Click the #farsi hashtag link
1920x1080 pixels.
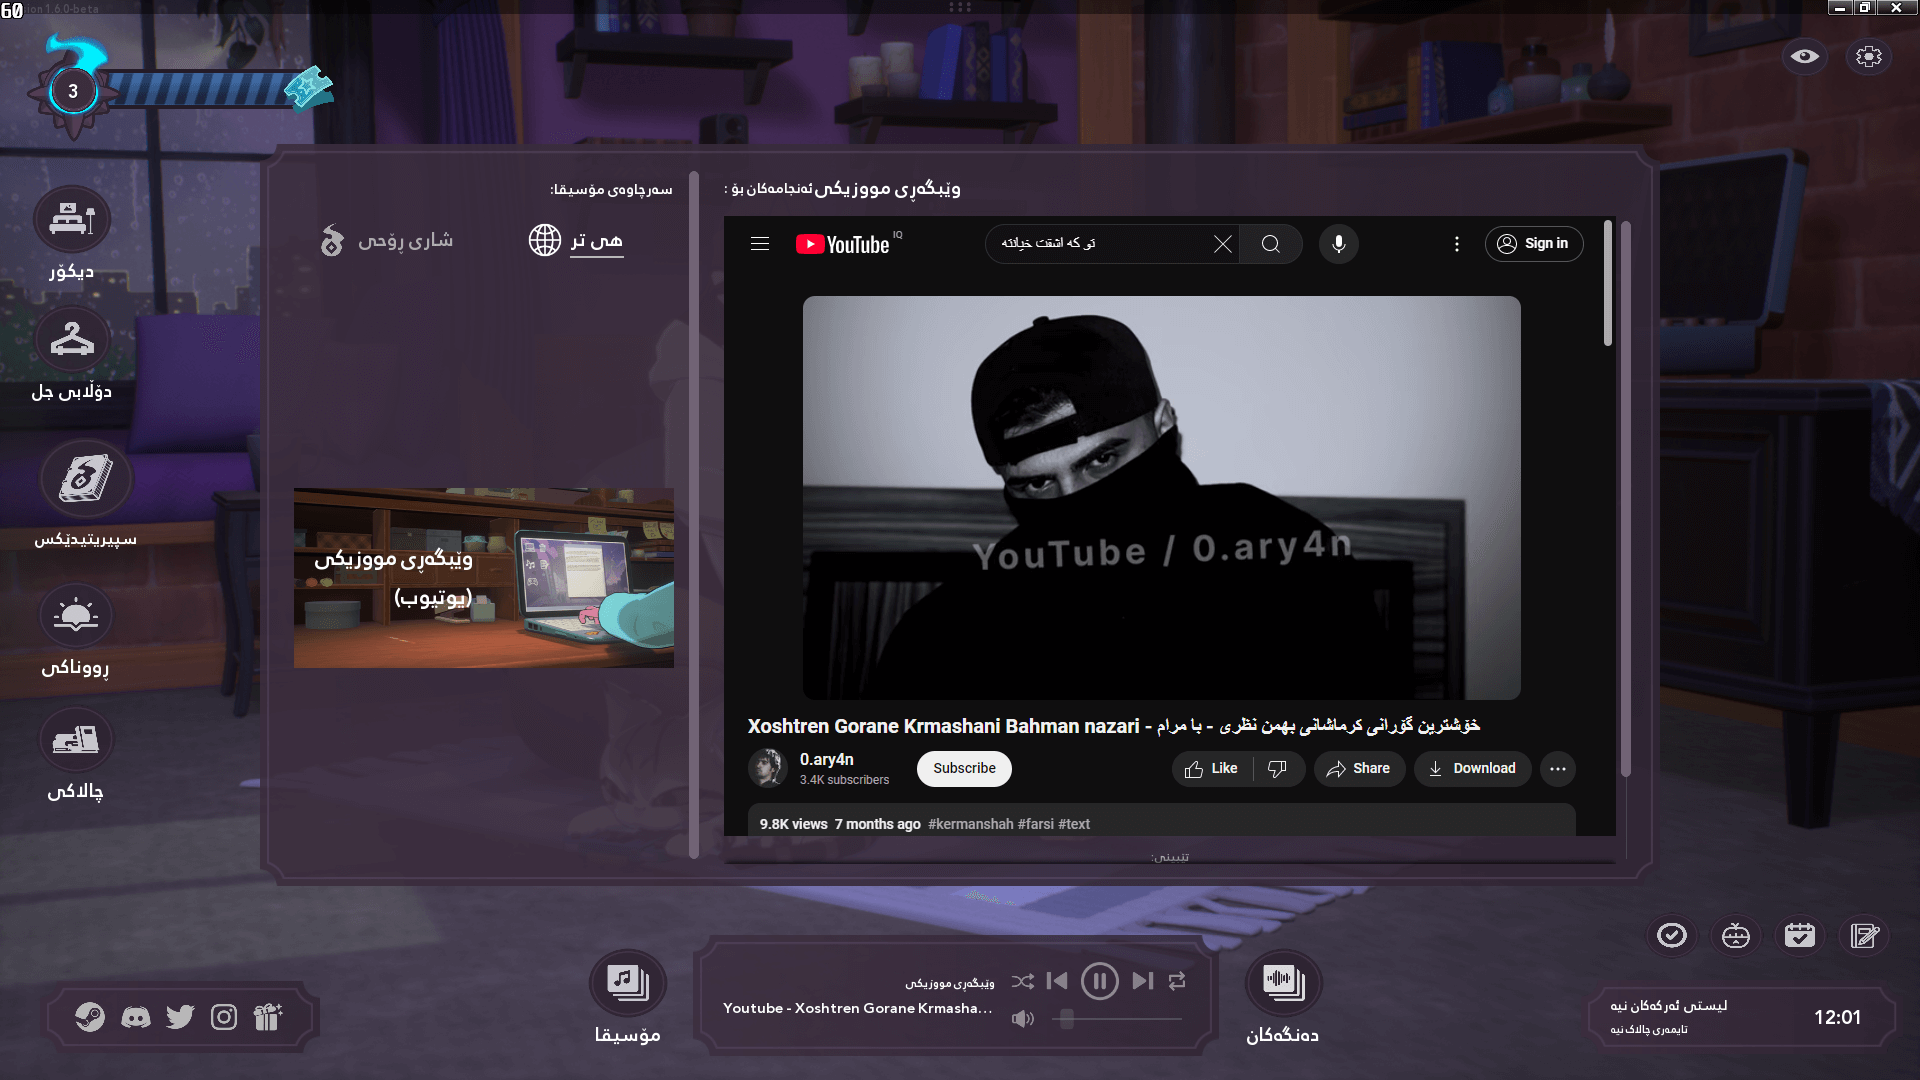point(1036,824)
